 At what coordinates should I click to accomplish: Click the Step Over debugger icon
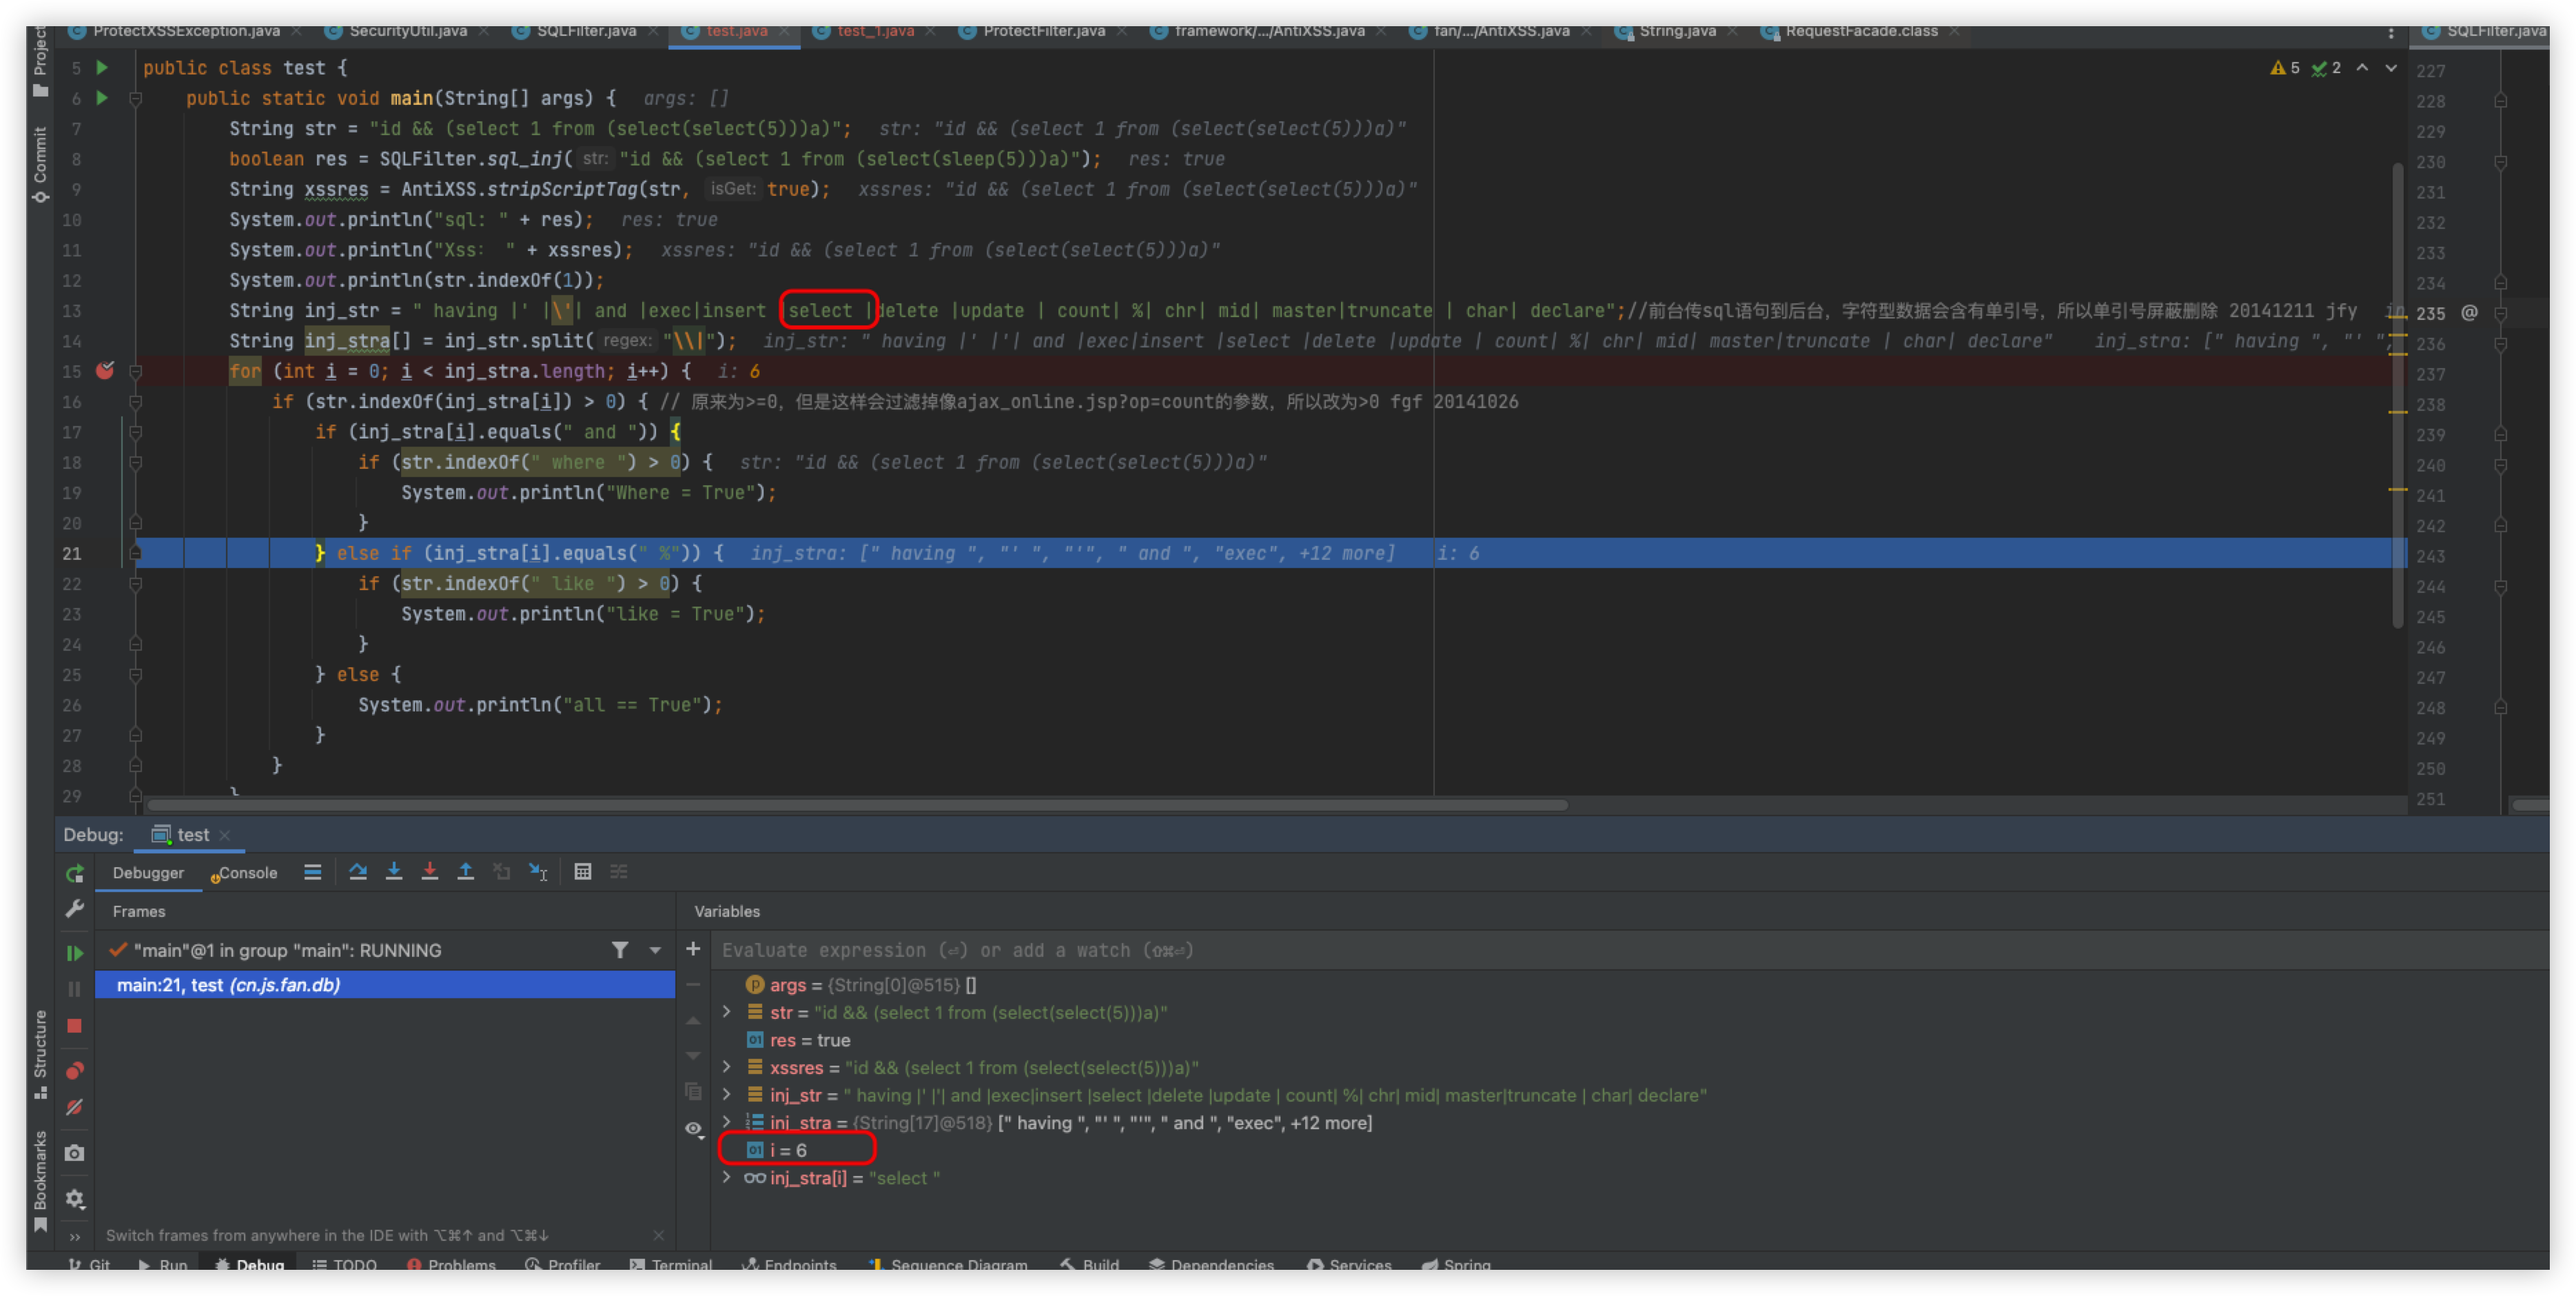(x=357, y=871)
